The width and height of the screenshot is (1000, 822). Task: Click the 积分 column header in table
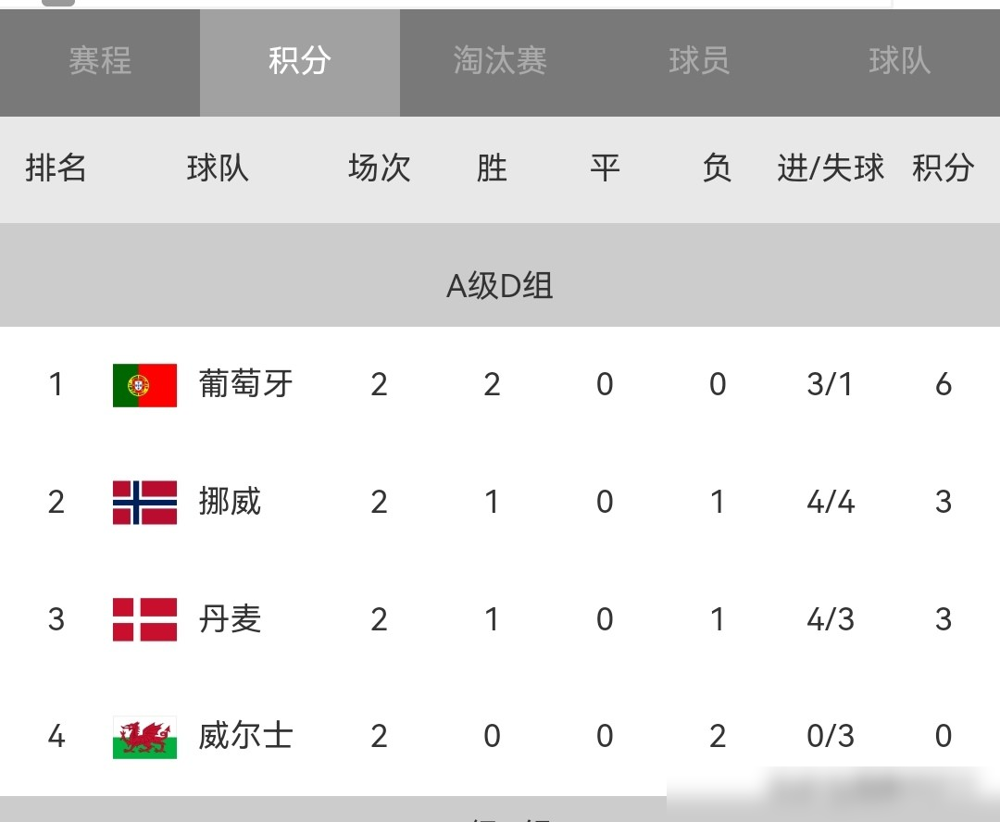[943, 168]
